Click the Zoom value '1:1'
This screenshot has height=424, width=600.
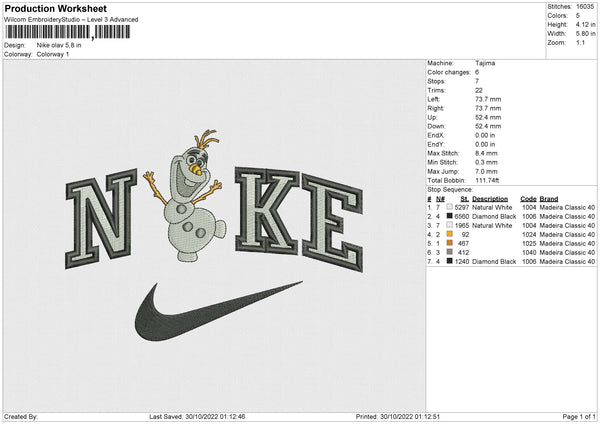coord(580,42)
